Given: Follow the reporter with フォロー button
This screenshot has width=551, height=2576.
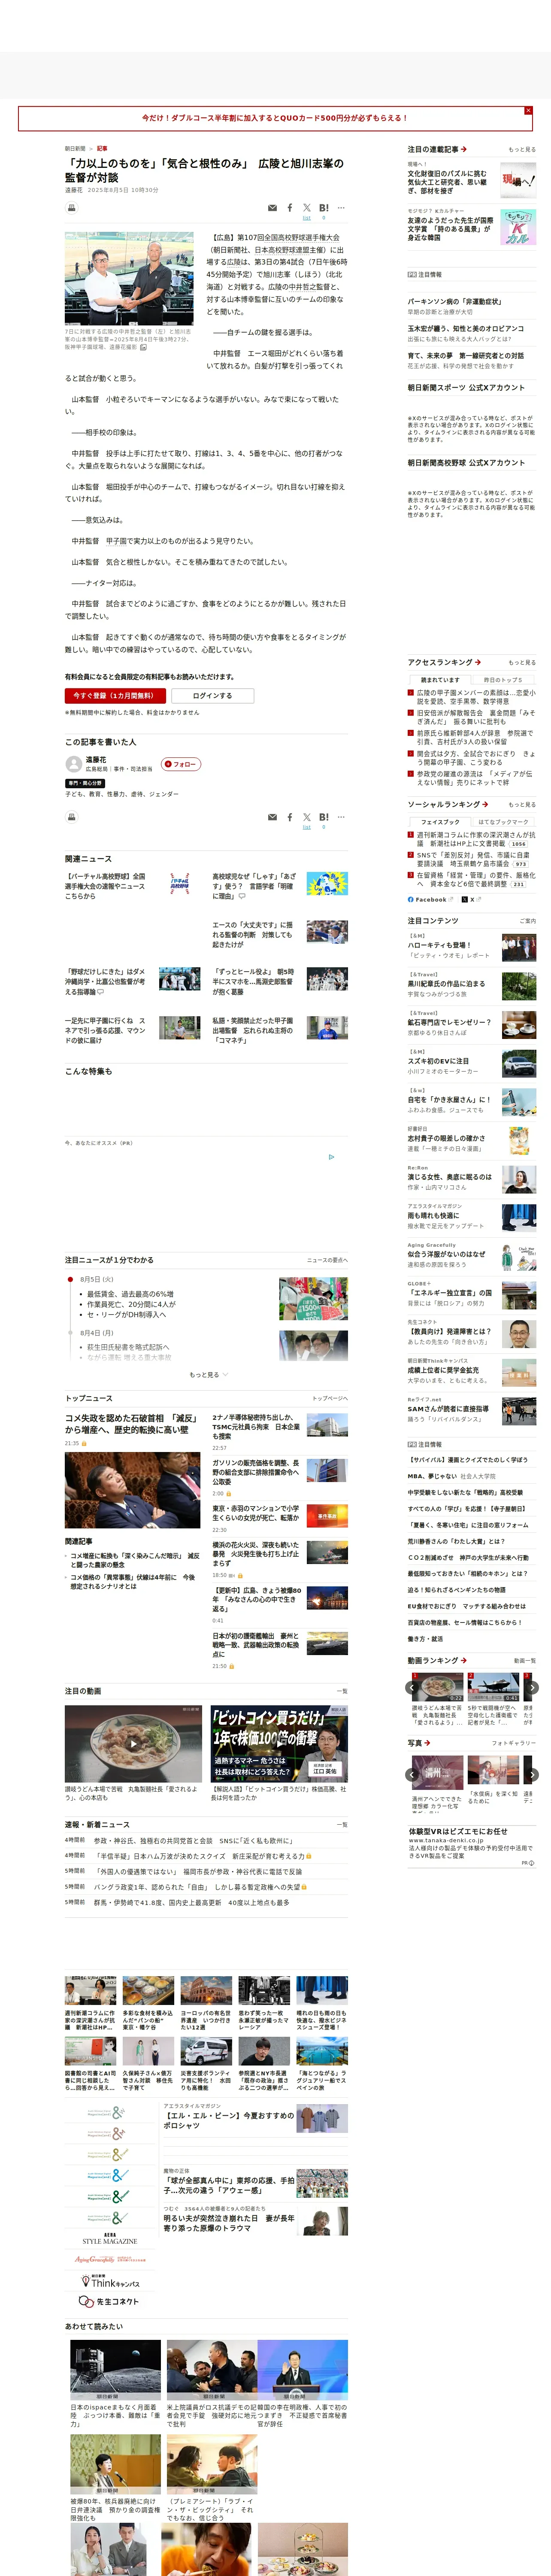Looking at the screenshot, I should coord(181,764).
